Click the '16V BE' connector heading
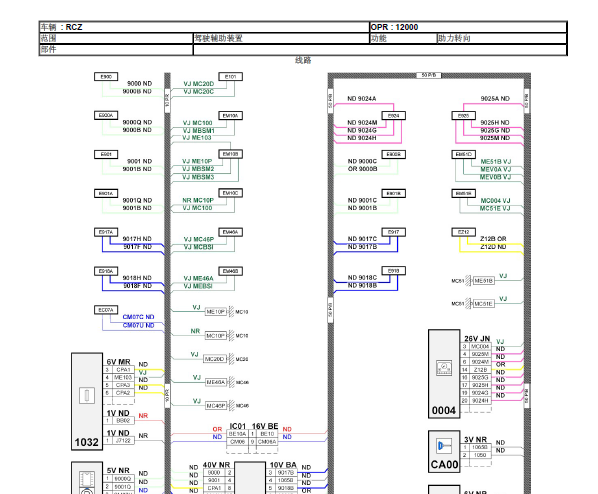The height and width of the screenshot is (494, 598). [265, 426]
